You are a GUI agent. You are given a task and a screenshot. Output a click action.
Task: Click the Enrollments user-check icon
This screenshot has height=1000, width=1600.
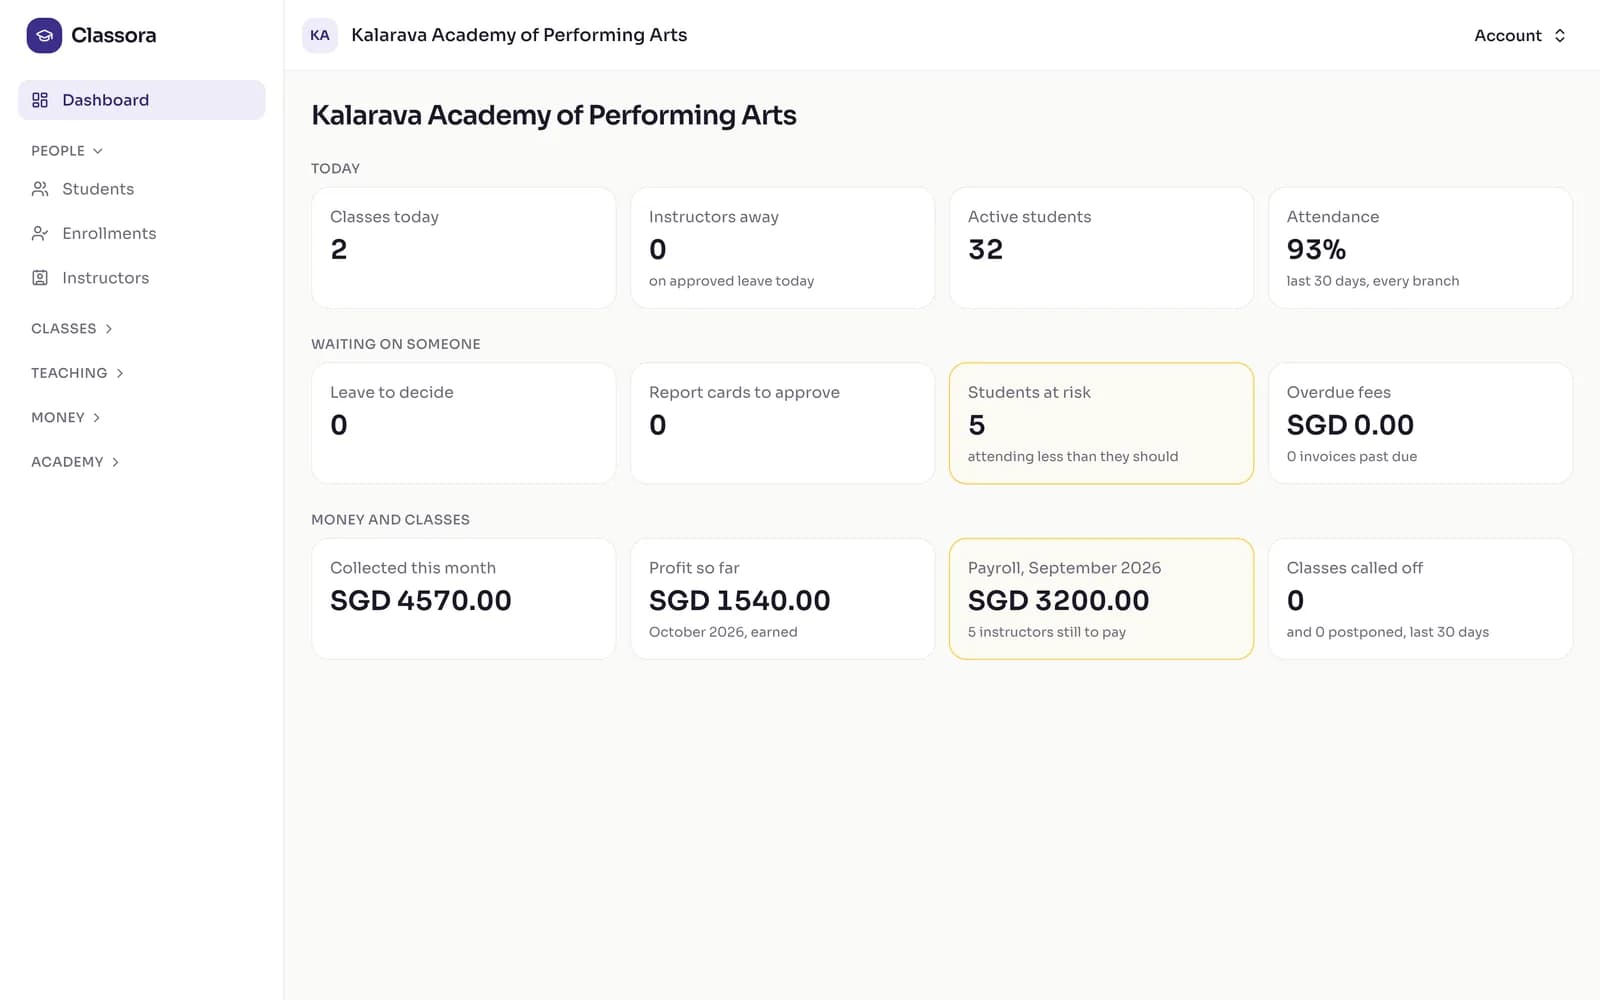(x=40, y=233)
